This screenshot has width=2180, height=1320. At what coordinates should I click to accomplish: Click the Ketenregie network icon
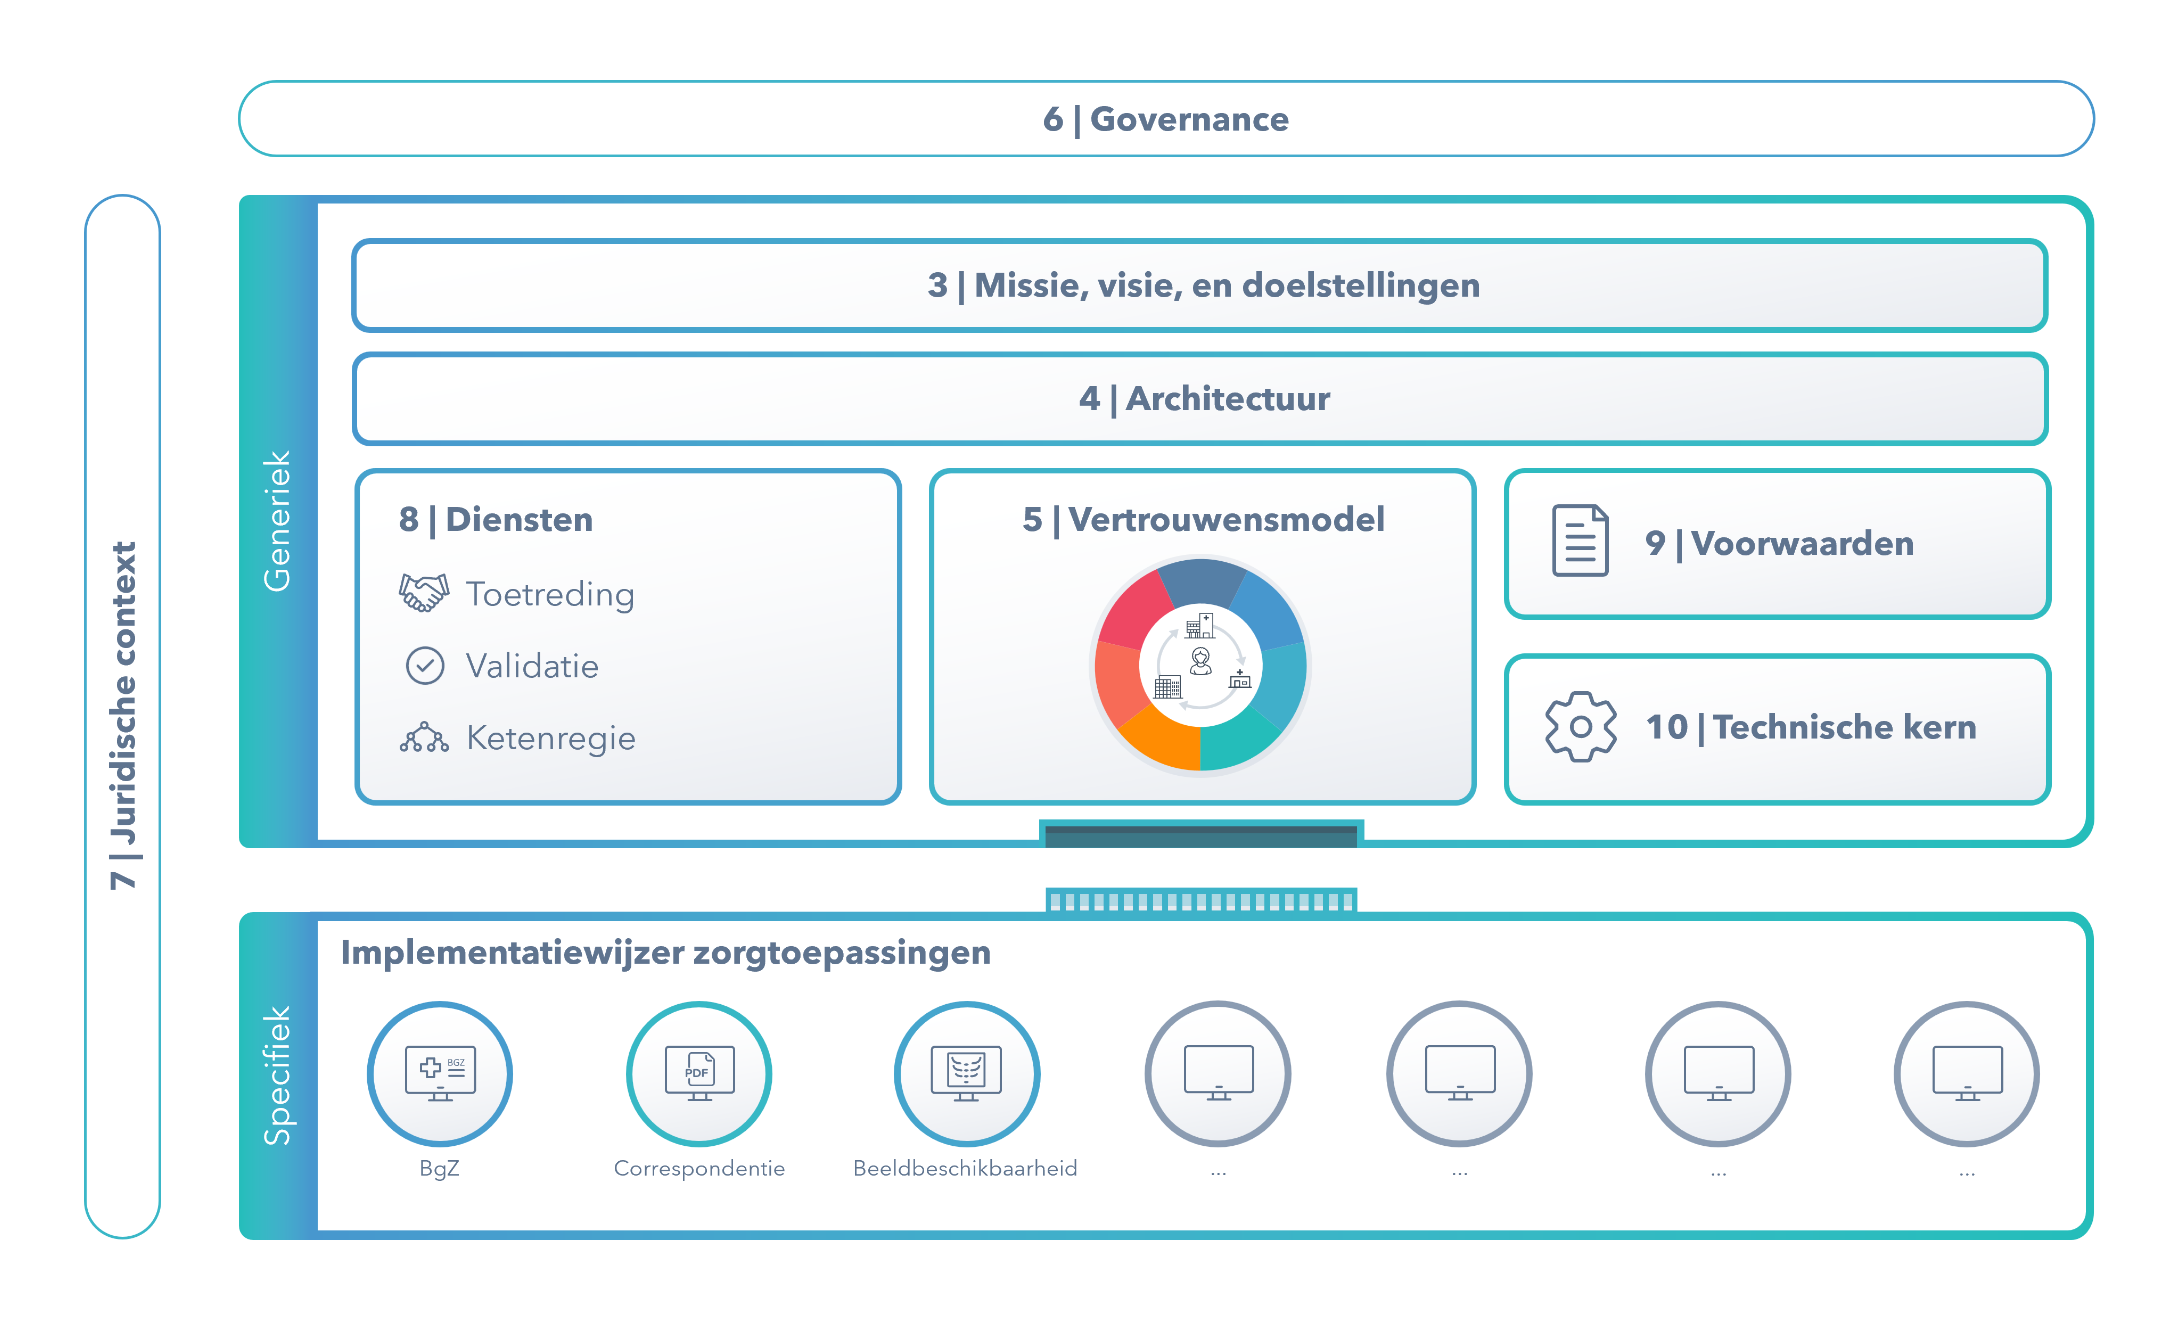point(424,738)
